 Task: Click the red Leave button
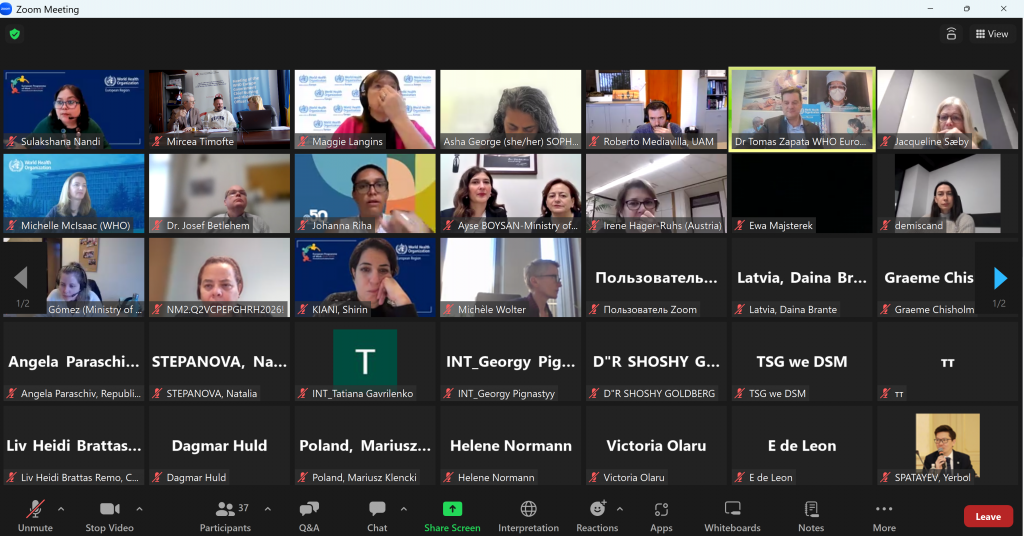coord(988,516)
